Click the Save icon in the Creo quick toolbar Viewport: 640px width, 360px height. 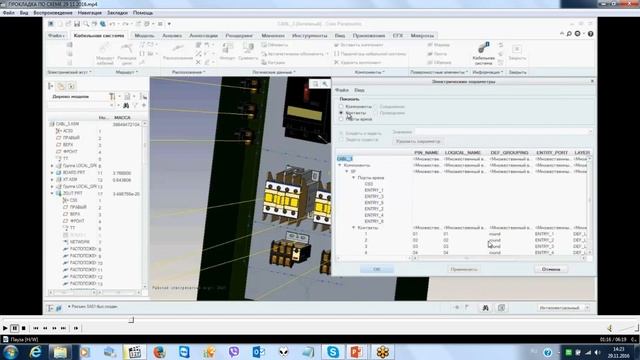pos(77,24)
